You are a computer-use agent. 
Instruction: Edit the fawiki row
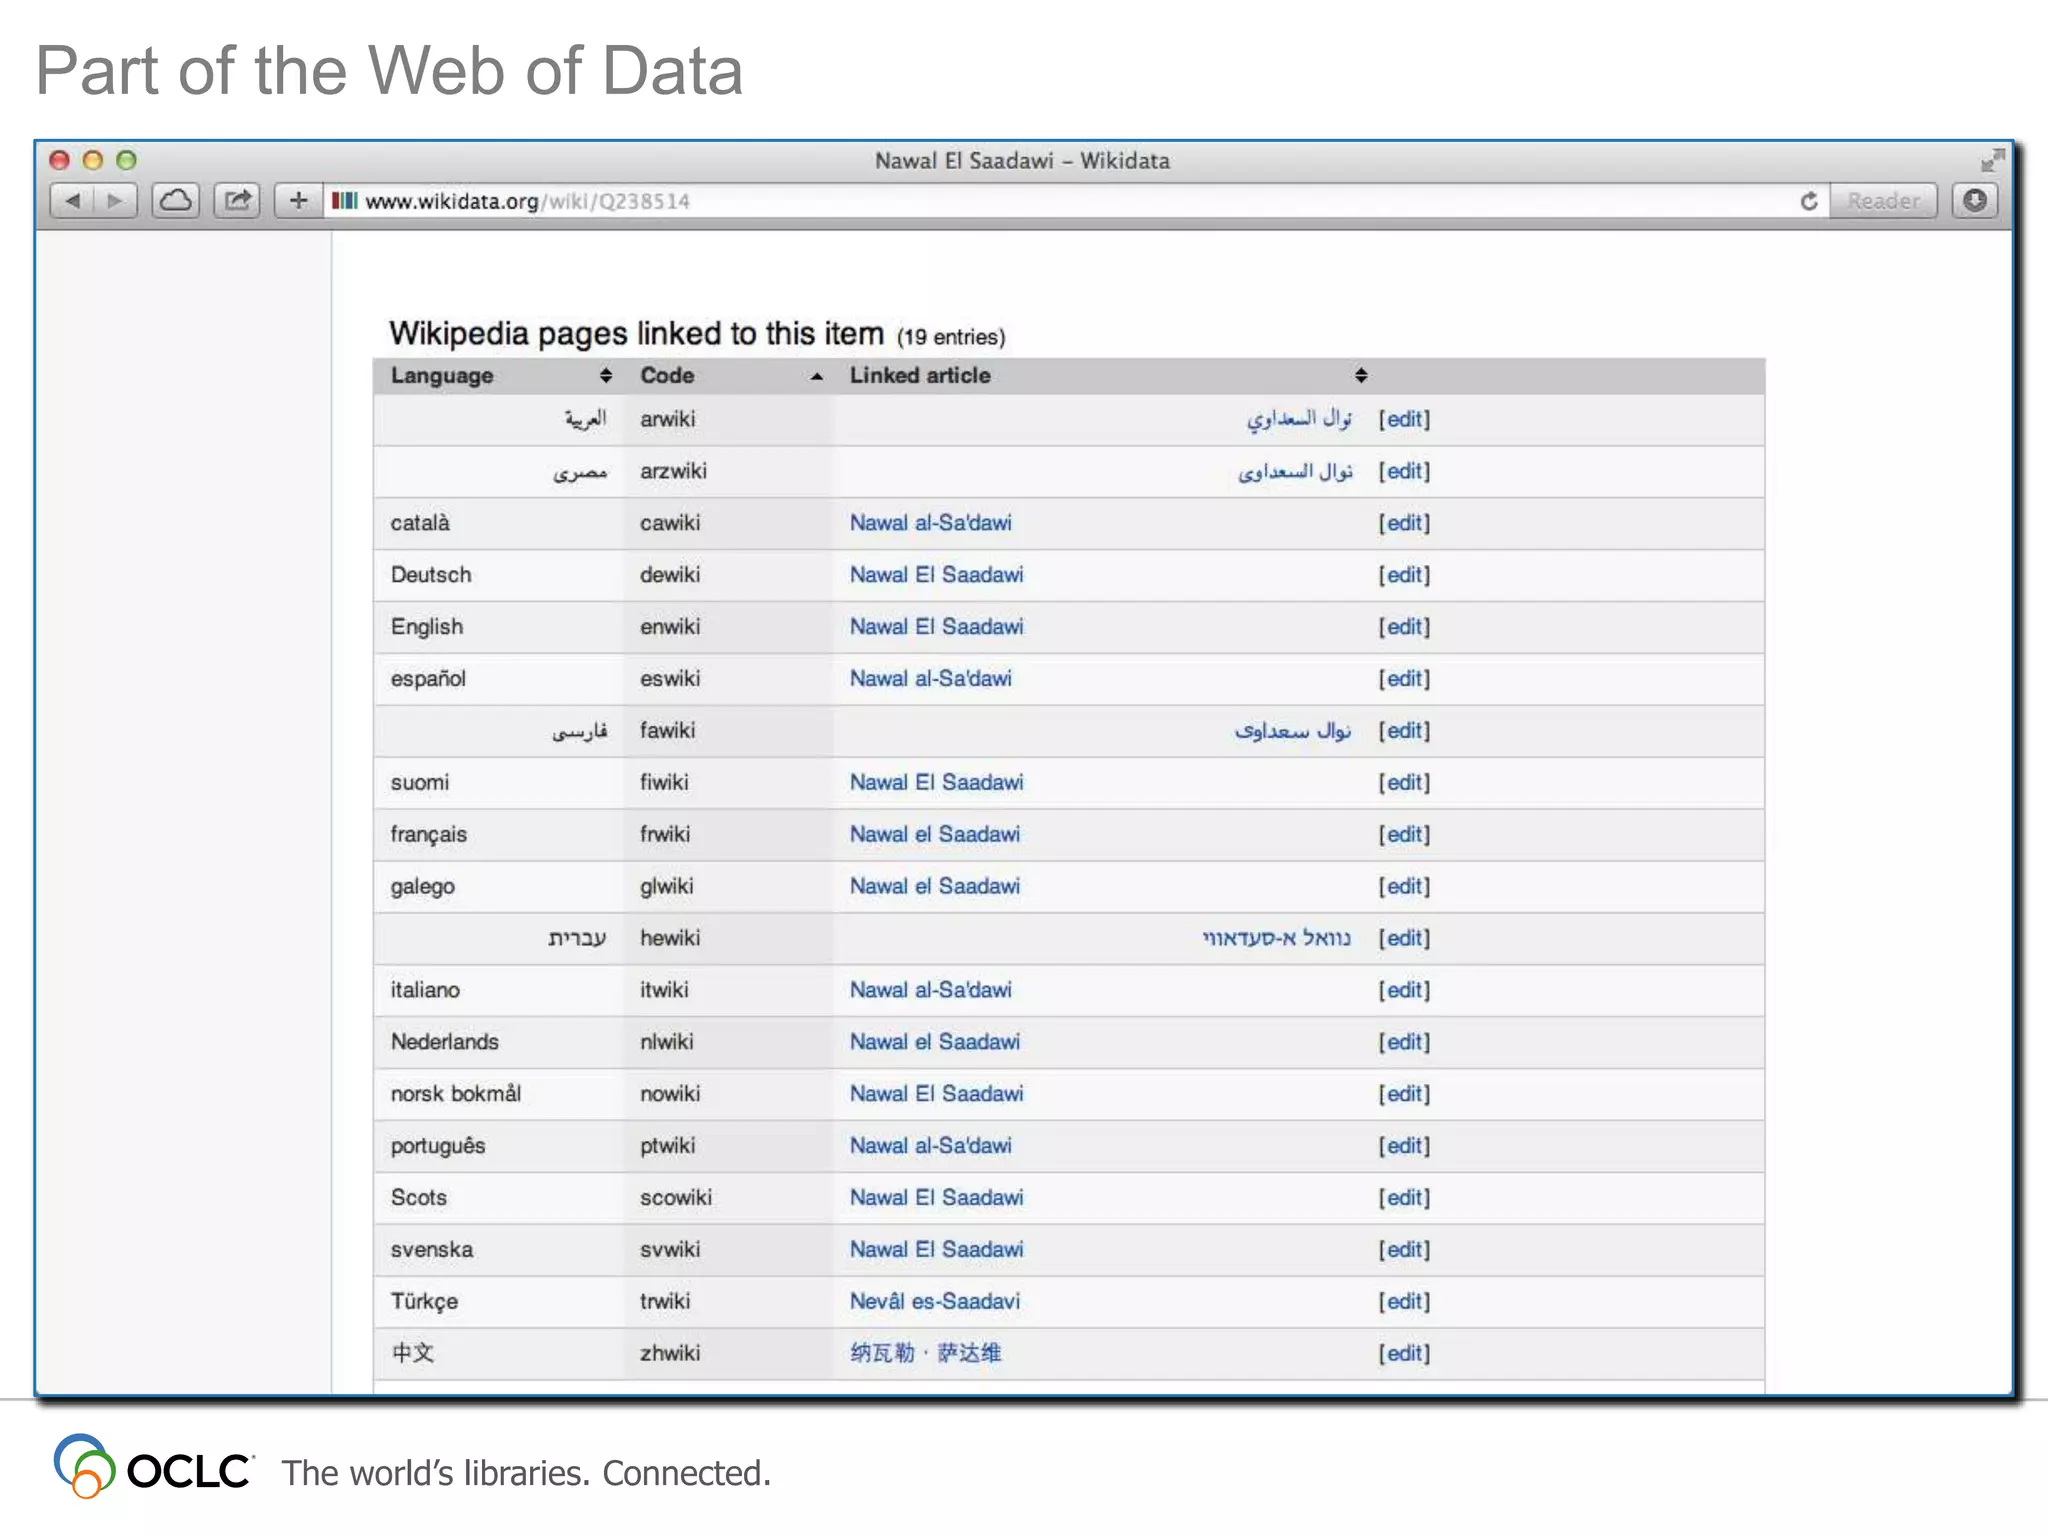tap(1404, 731)
